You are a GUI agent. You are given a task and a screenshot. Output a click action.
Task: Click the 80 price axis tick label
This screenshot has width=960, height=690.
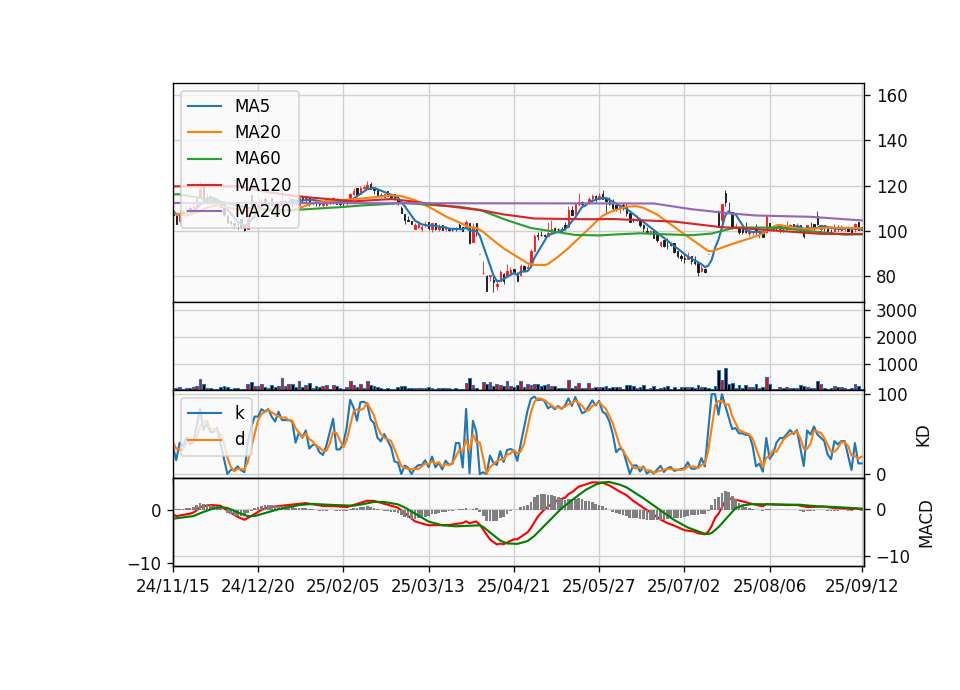click(886, 277)
